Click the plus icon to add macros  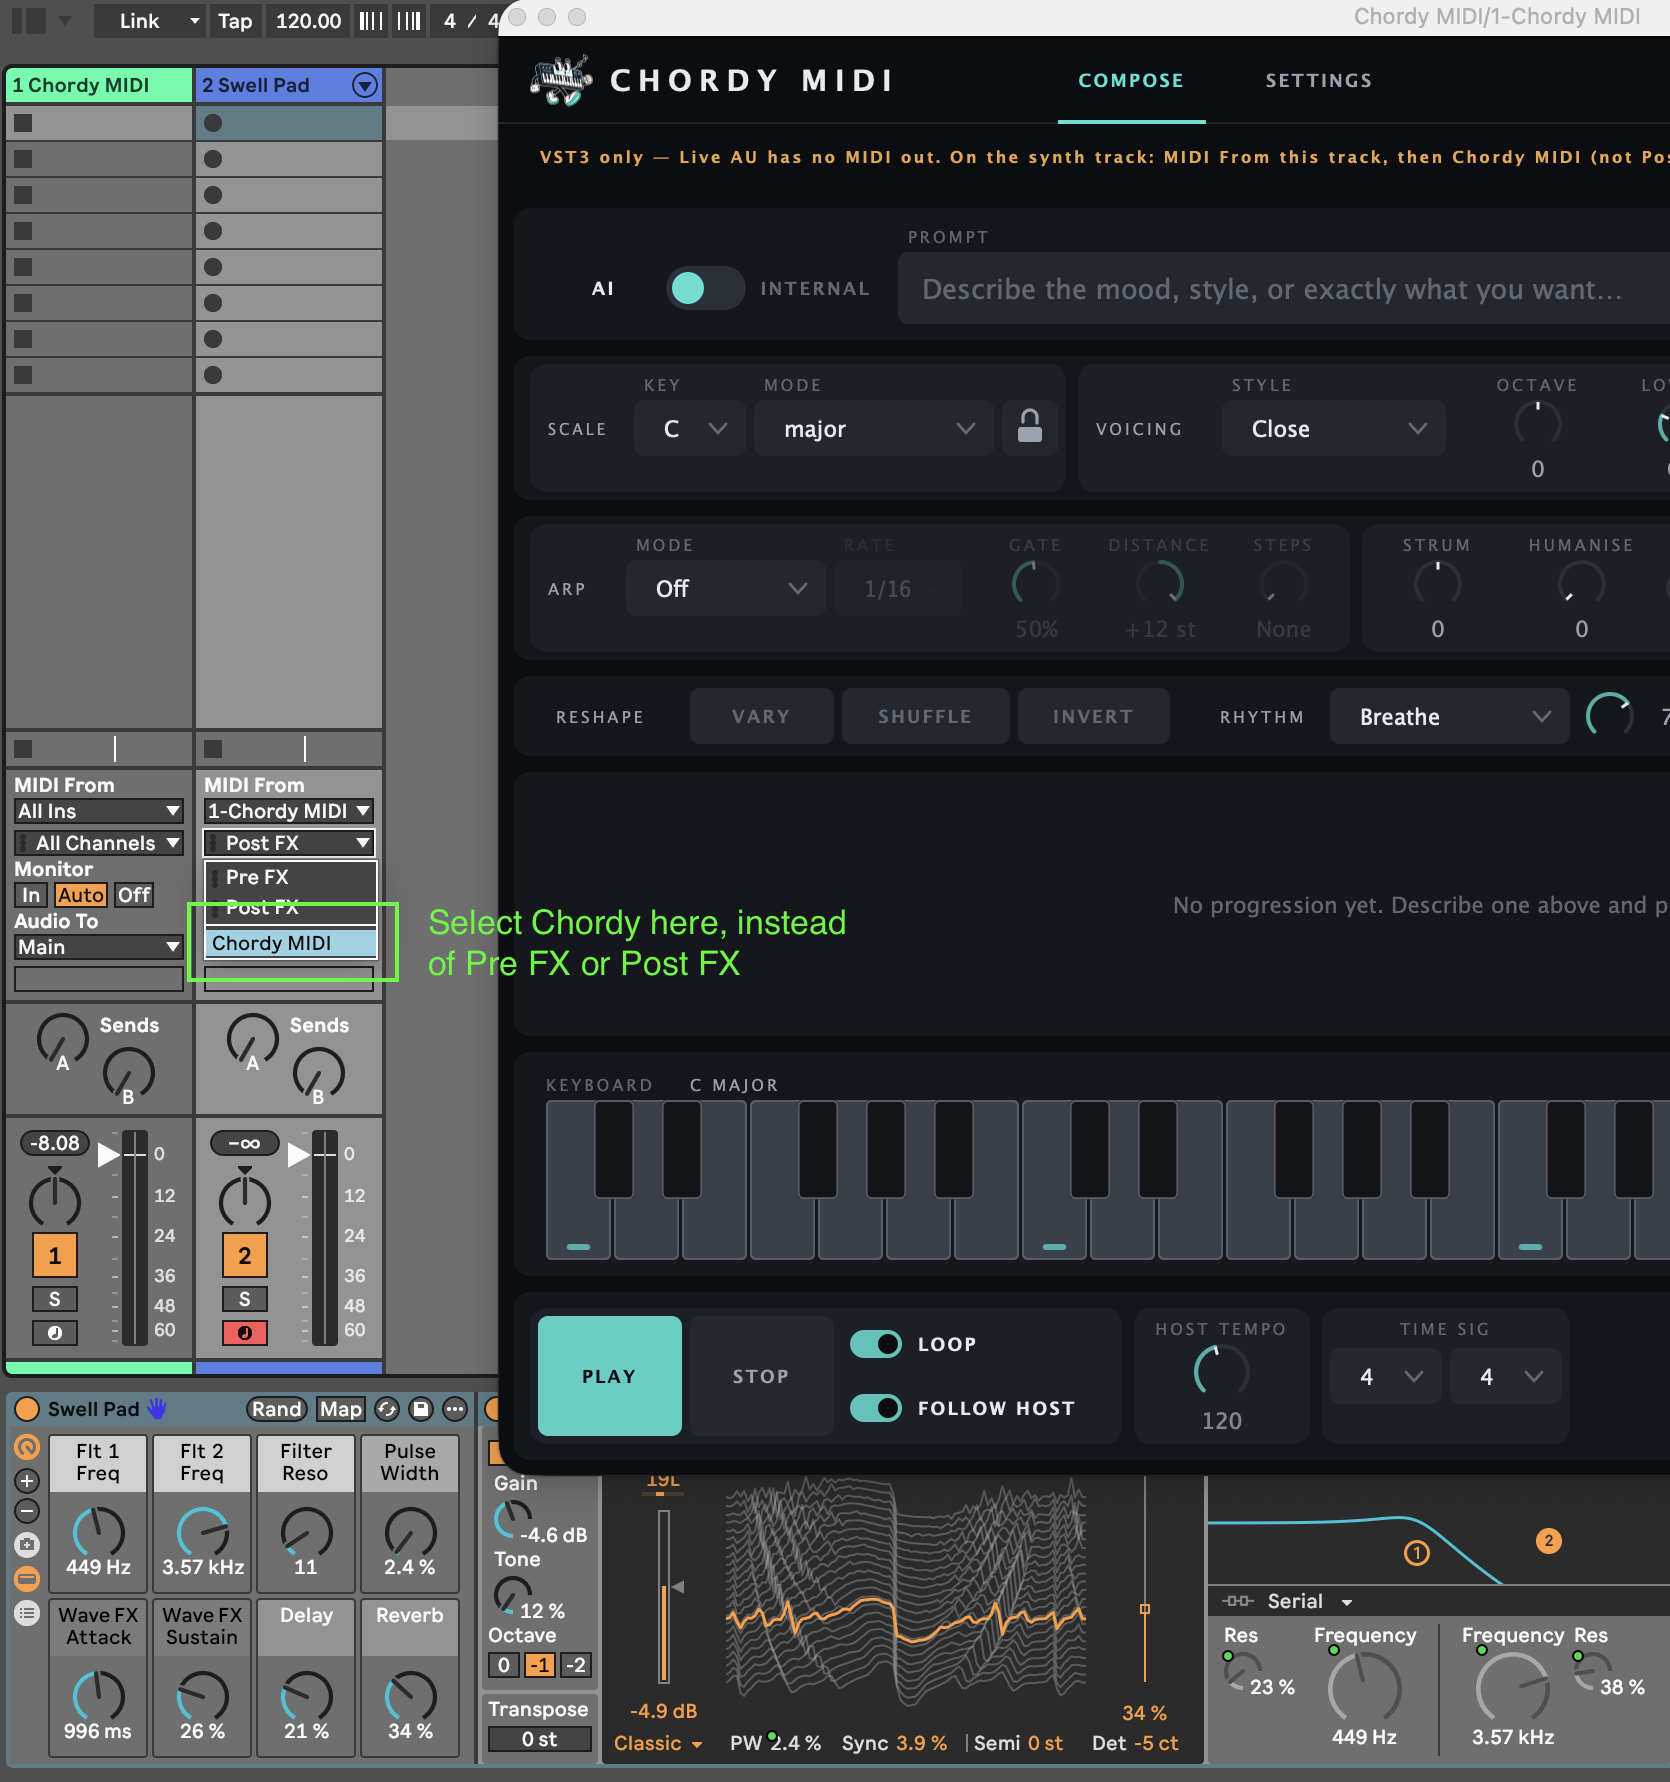click(x=27, y=1481)
